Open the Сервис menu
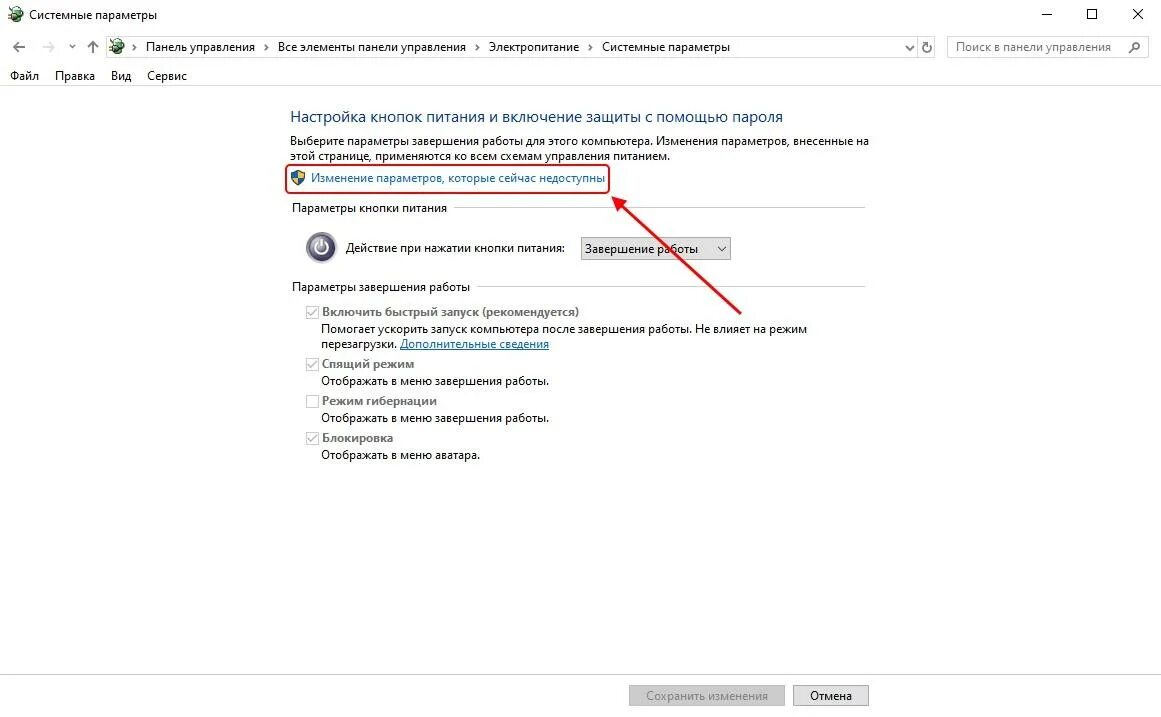 pos(167,76)
